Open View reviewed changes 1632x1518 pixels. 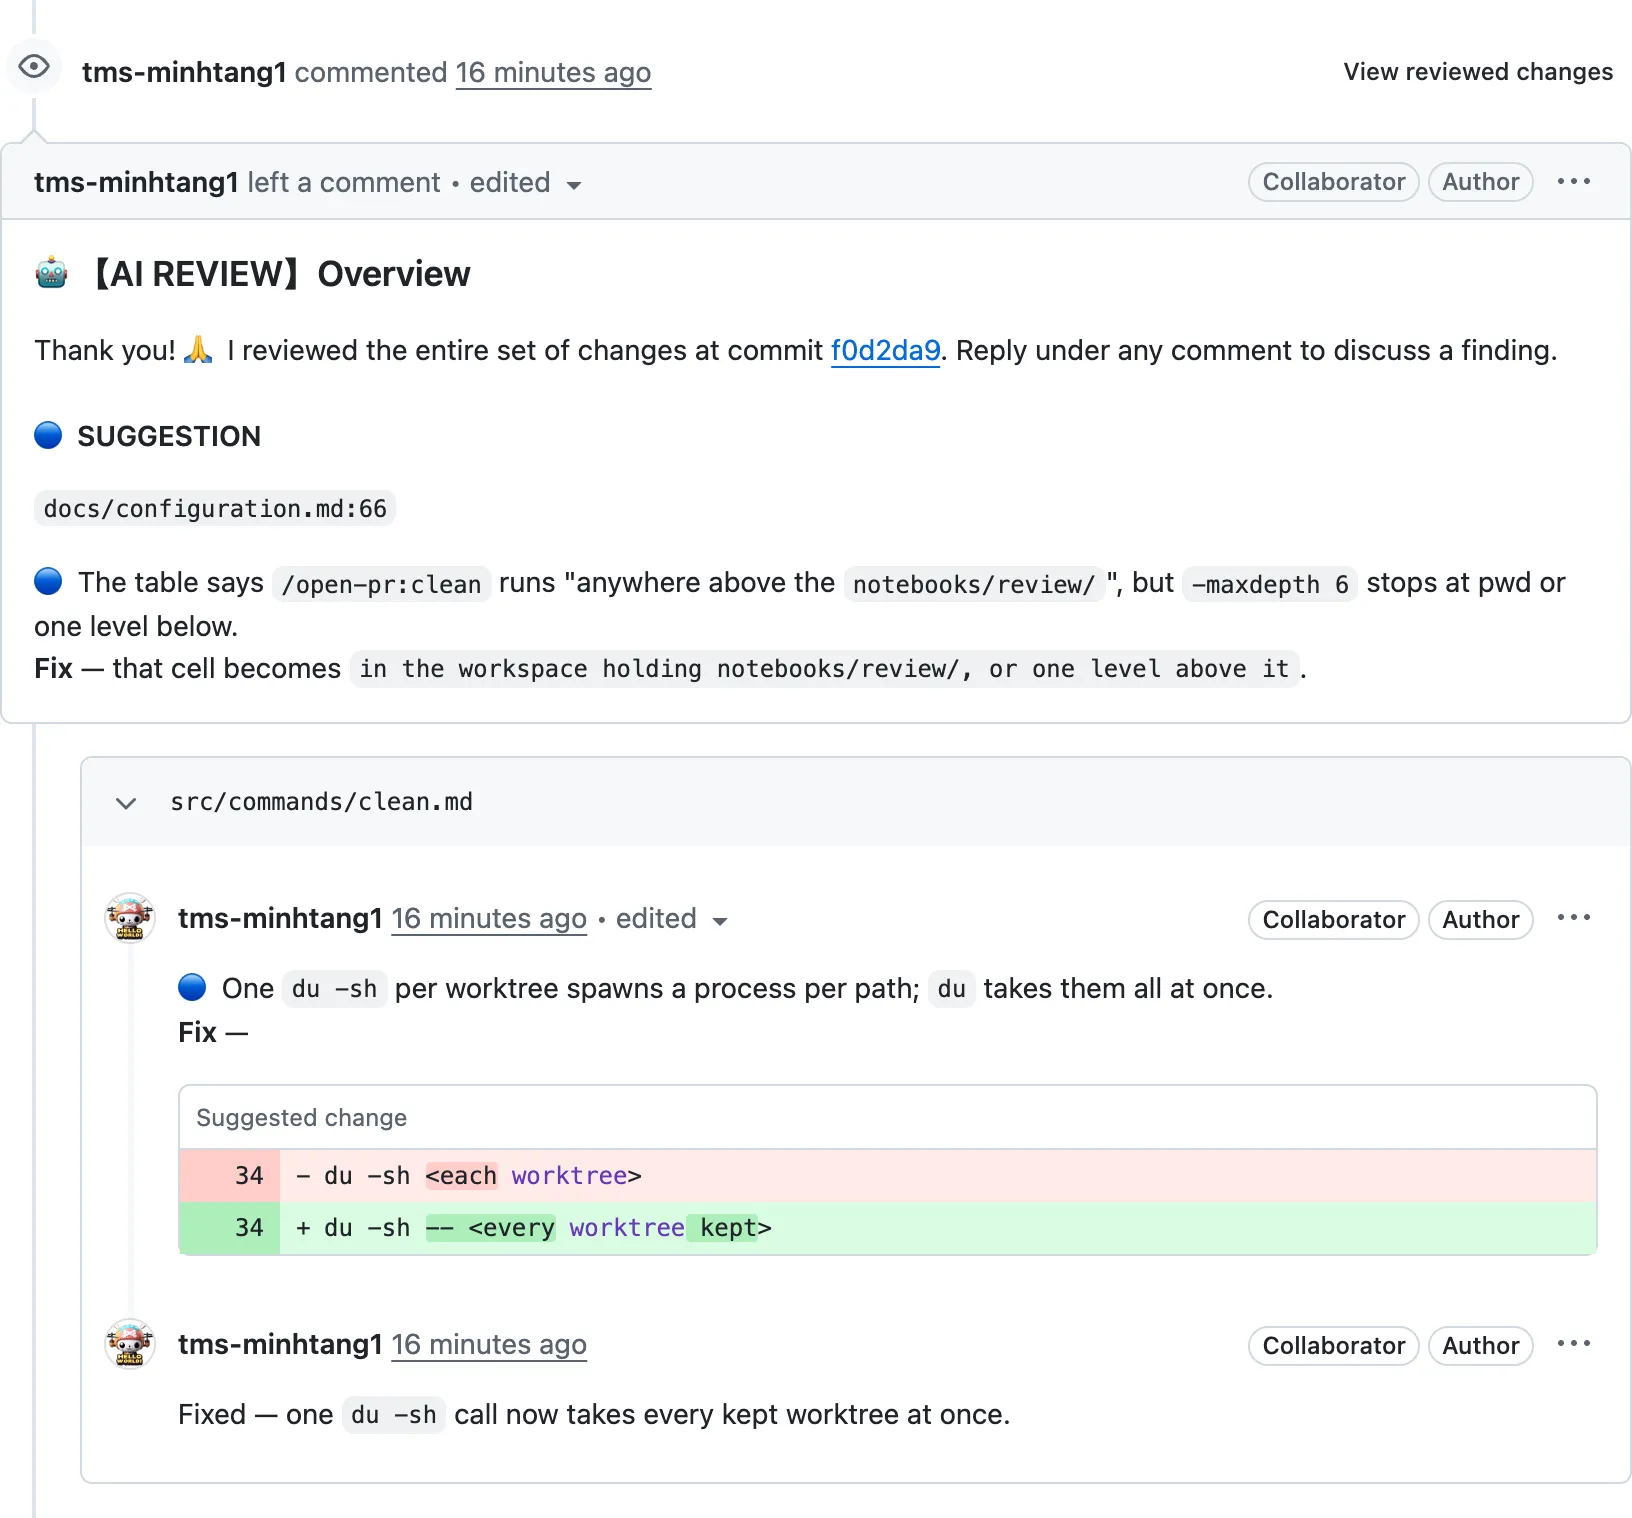(x=1478, y=72)
